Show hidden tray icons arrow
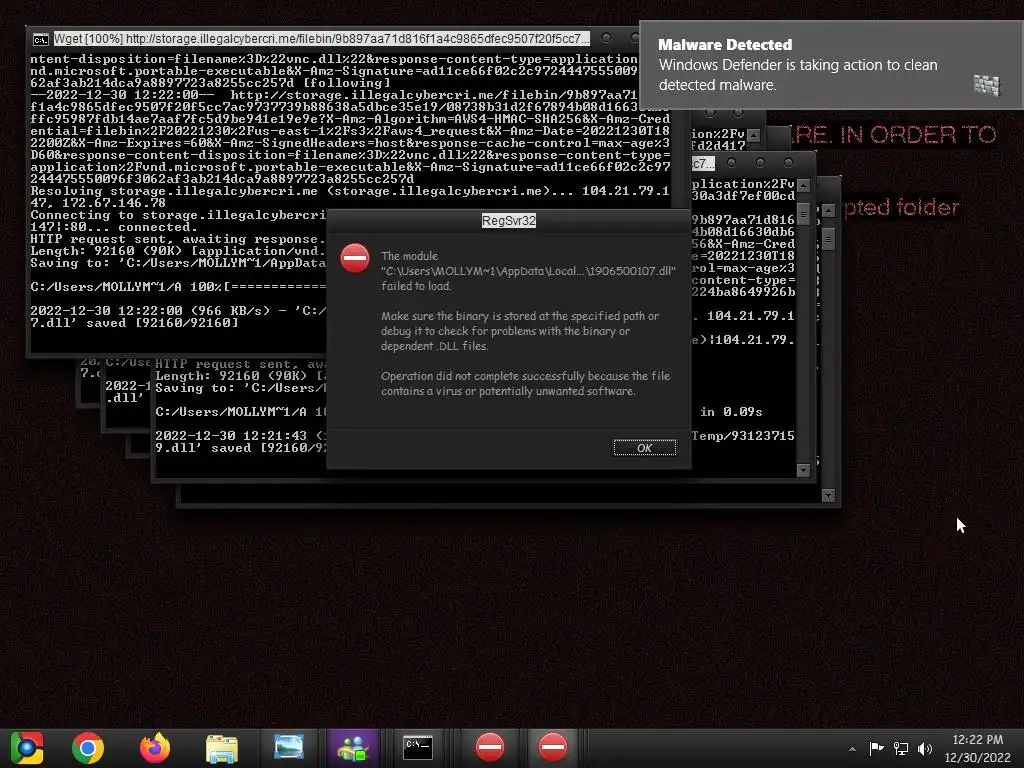This screenshot has width=1024, height=768. coord(852,749)
